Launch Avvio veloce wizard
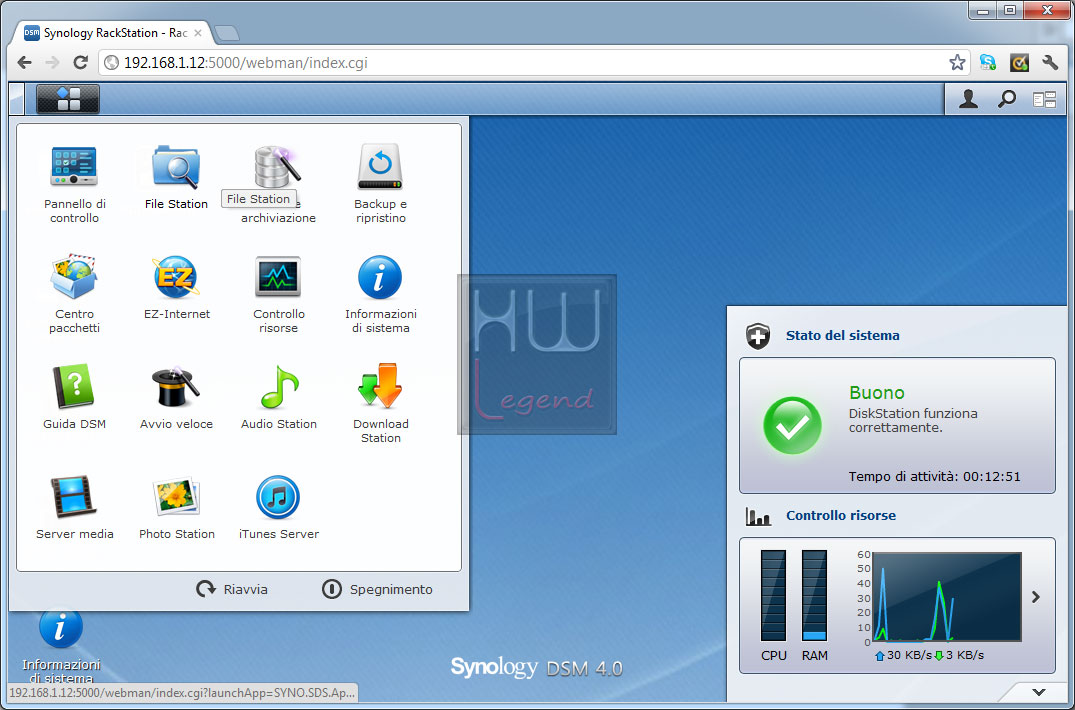The width and height of the screenshot is (1075, 710). (x=176, y=396)
